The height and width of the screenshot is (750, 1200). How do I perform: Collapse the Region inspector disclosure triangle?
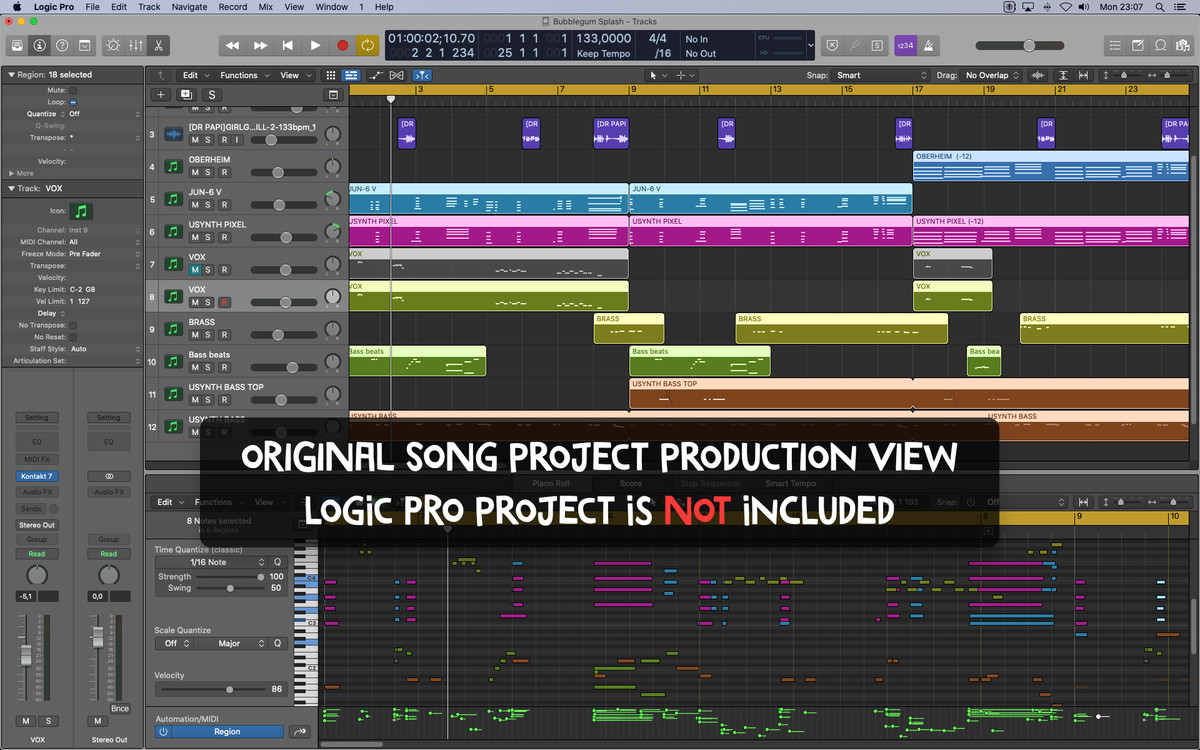pos(11,74)
